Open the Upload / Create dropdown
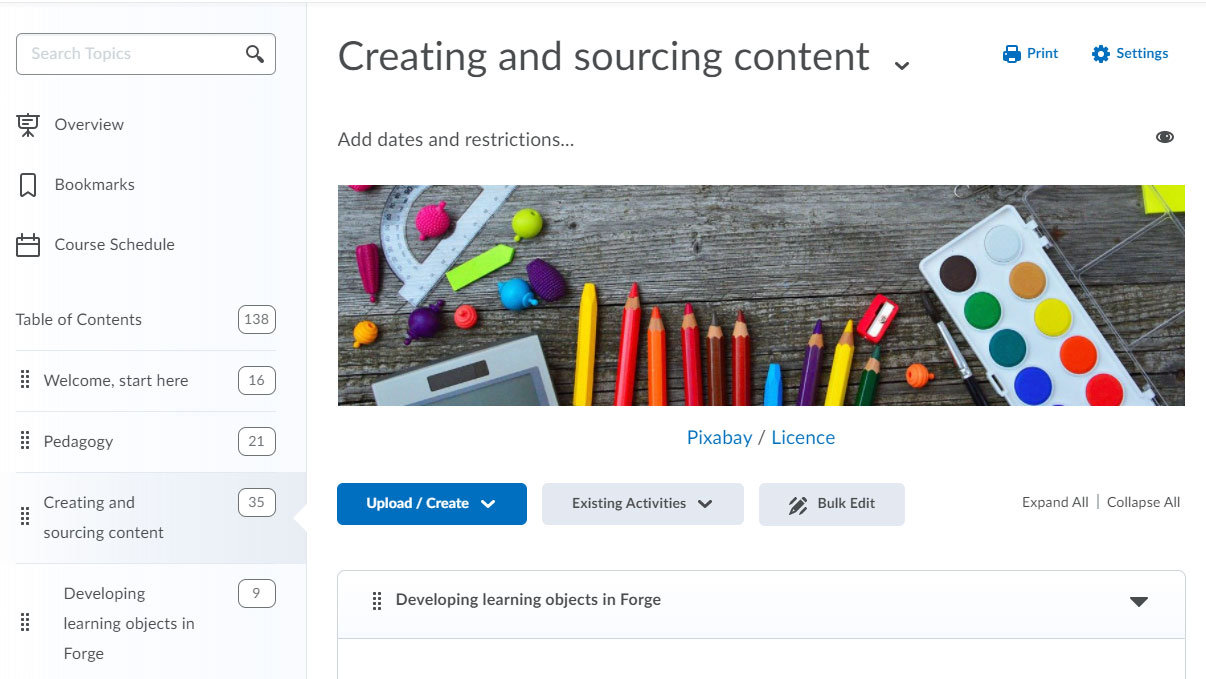 point(432,504)
